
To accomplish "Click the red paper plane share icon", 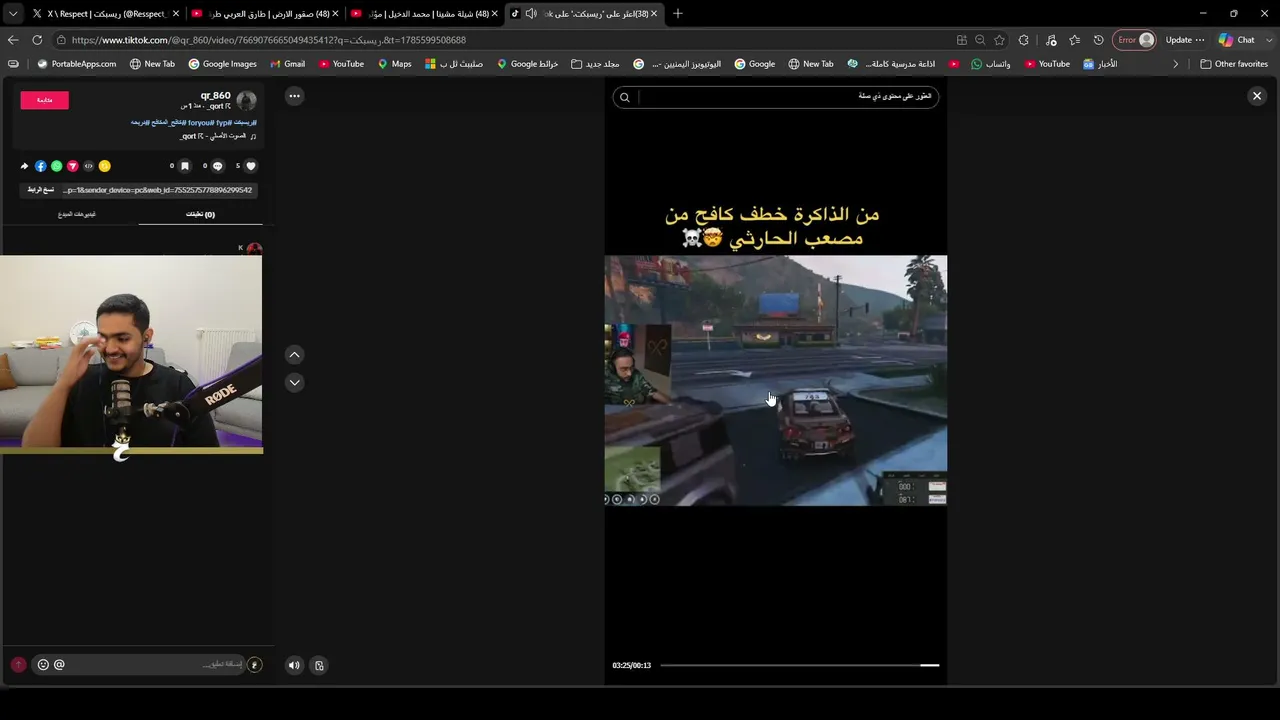I will 73,166.
